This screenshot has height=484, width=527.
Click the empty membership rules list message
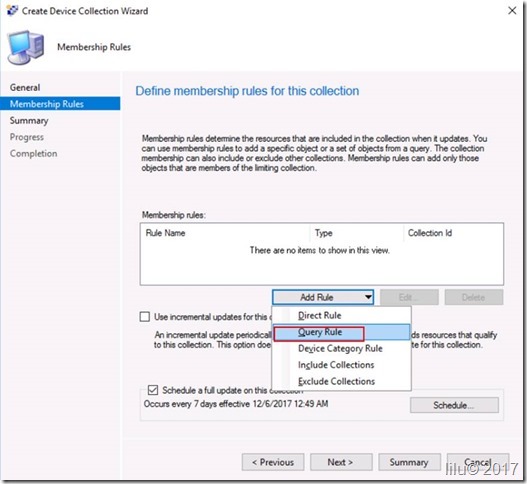pos(320,250)
